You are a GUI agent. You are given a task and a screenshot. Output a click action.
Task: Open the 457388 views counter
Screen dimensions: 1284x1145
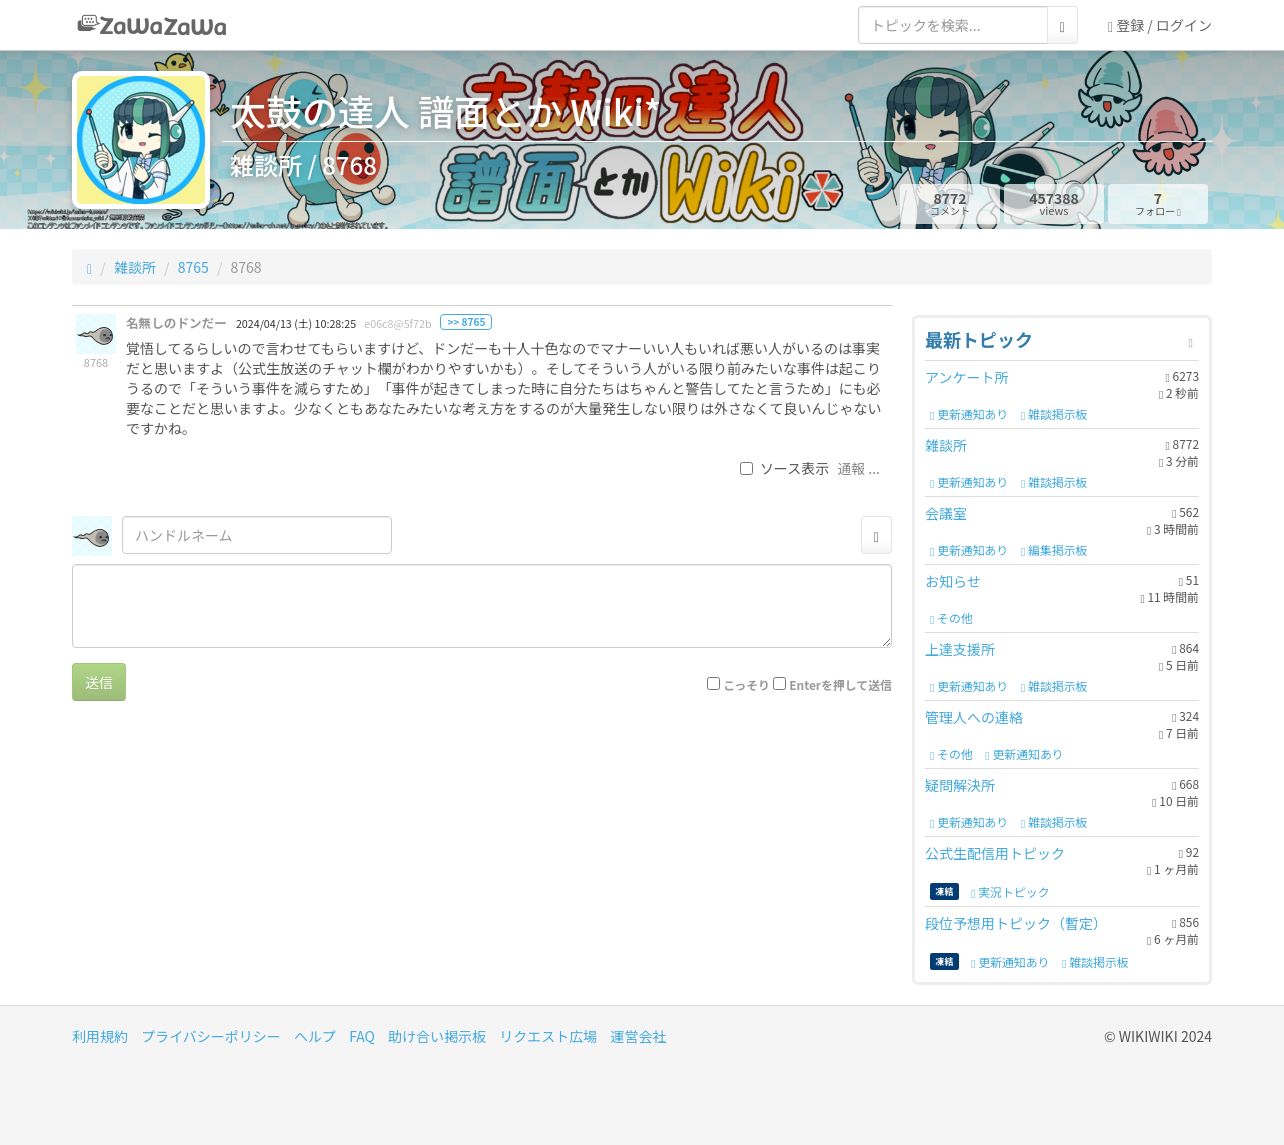pos(1054,203)
